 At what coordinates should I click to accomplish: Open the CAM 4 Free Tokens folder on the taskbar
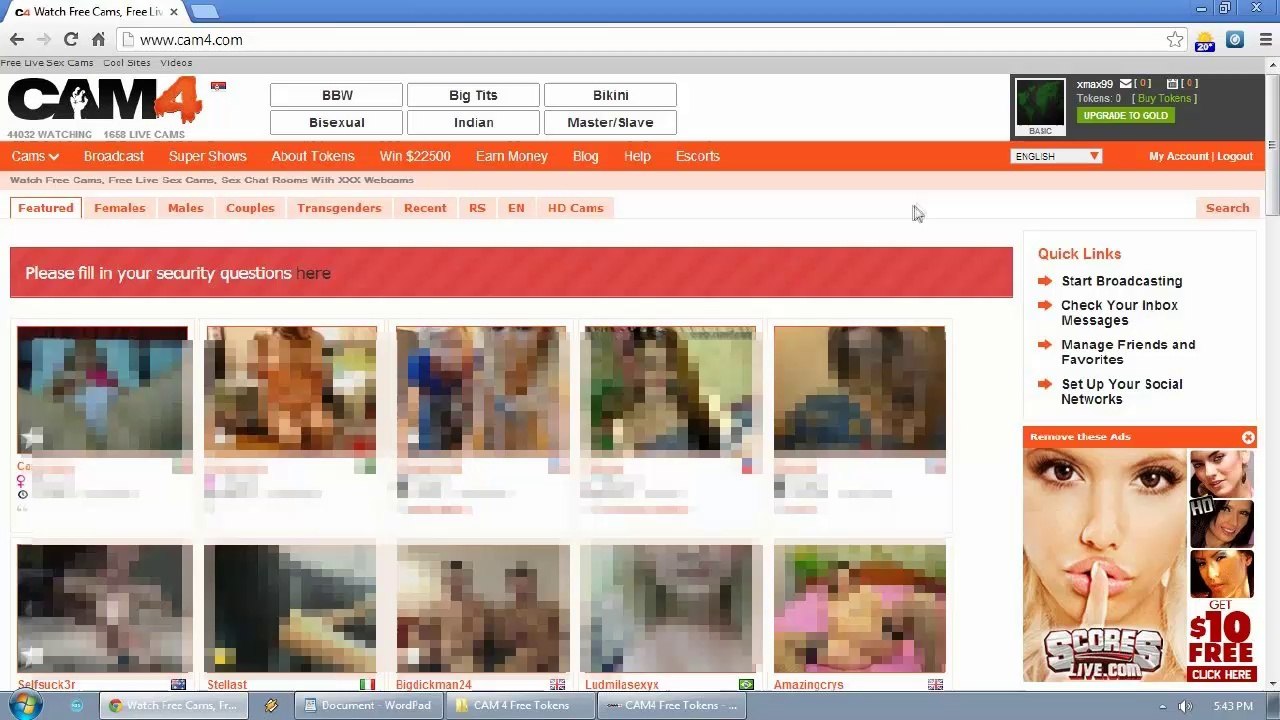520,705
